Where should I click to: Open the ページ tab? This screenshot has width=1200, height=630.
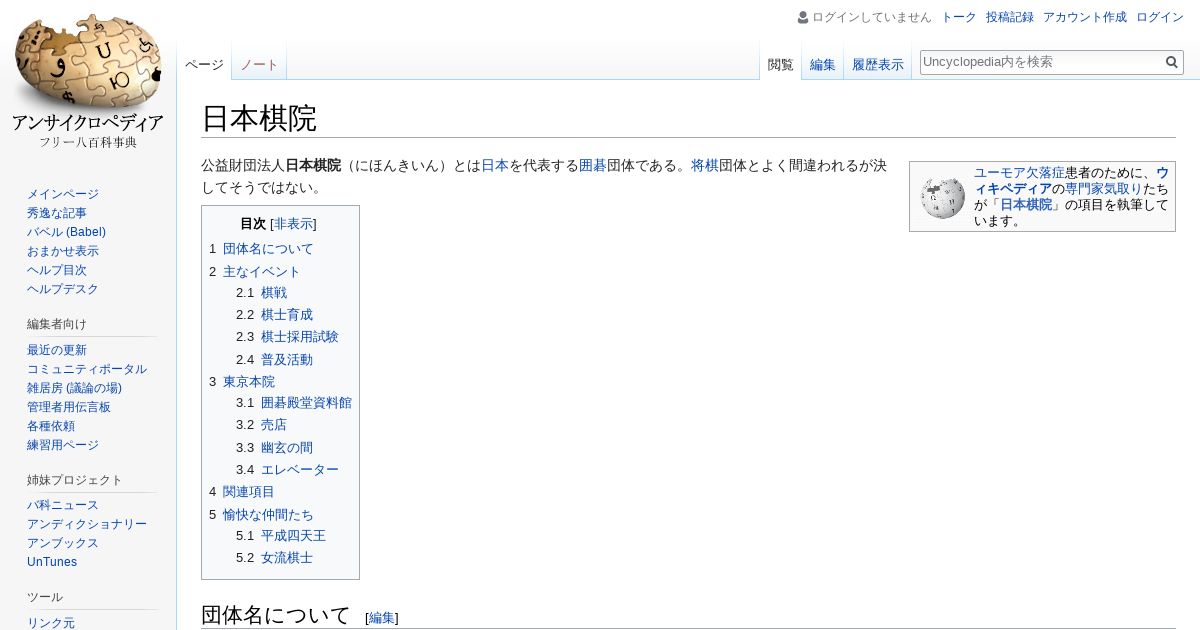click(x=204, y=64)
